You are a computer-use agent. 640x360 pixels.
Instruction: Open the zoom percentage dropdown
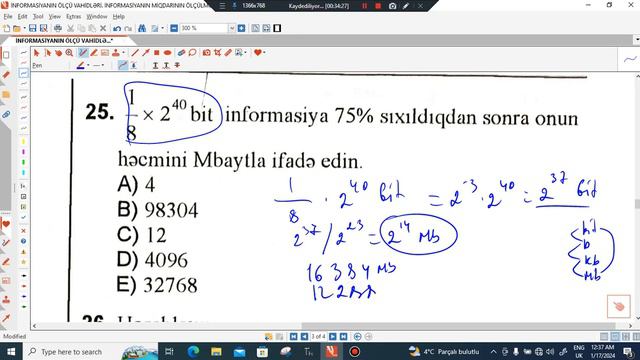click(x=232, y=28)
